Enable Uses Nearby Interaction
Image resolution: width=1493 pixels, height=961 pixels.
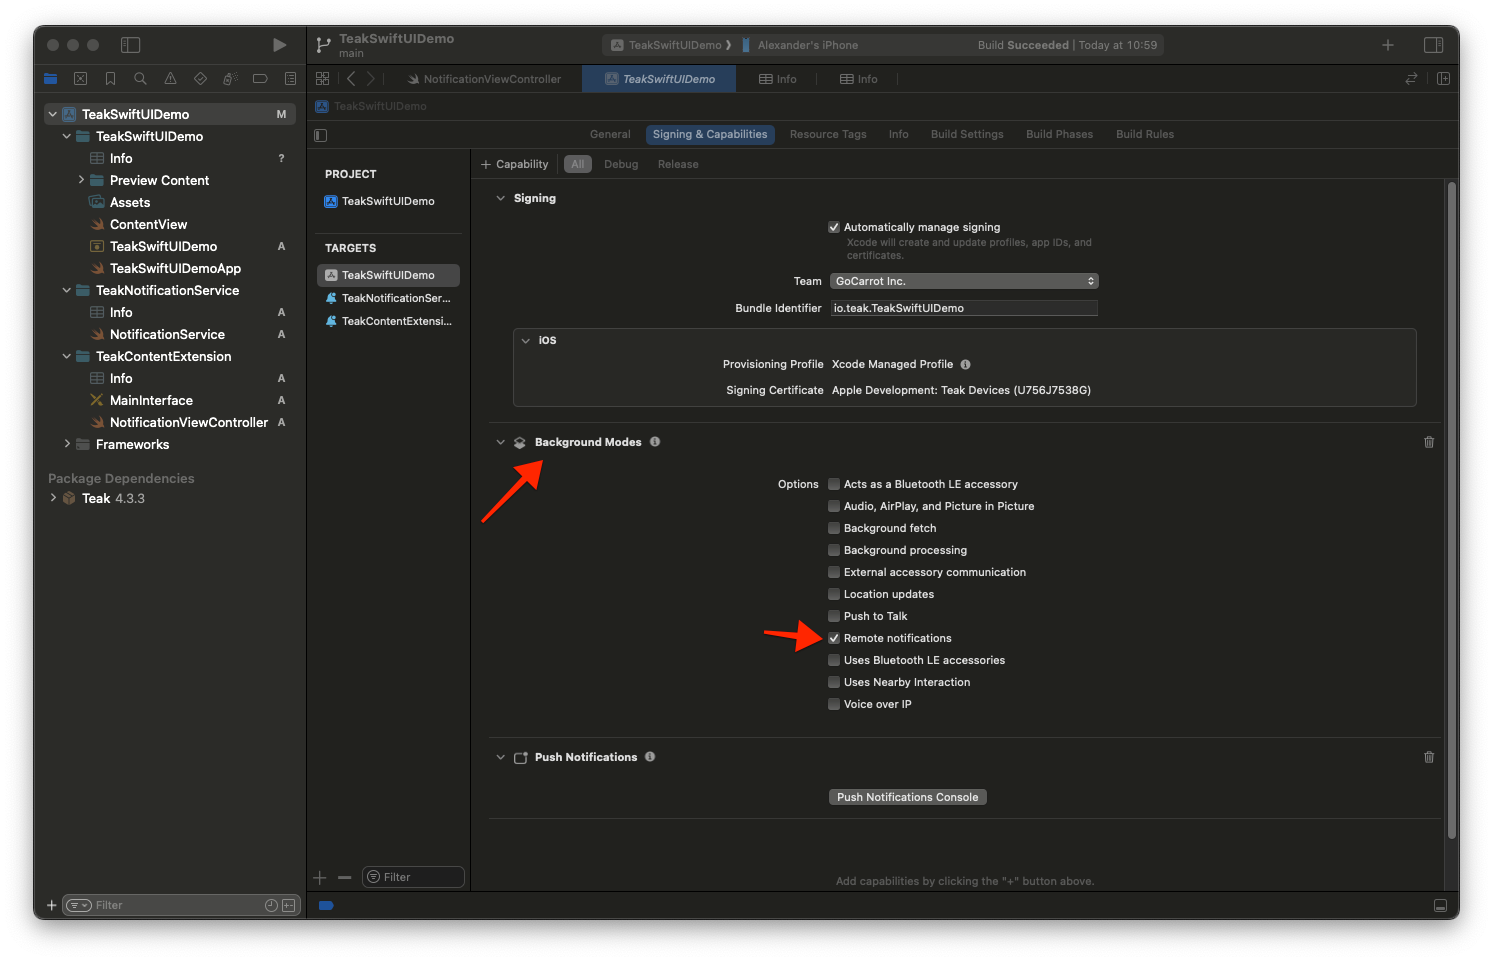tap(834, 682)
